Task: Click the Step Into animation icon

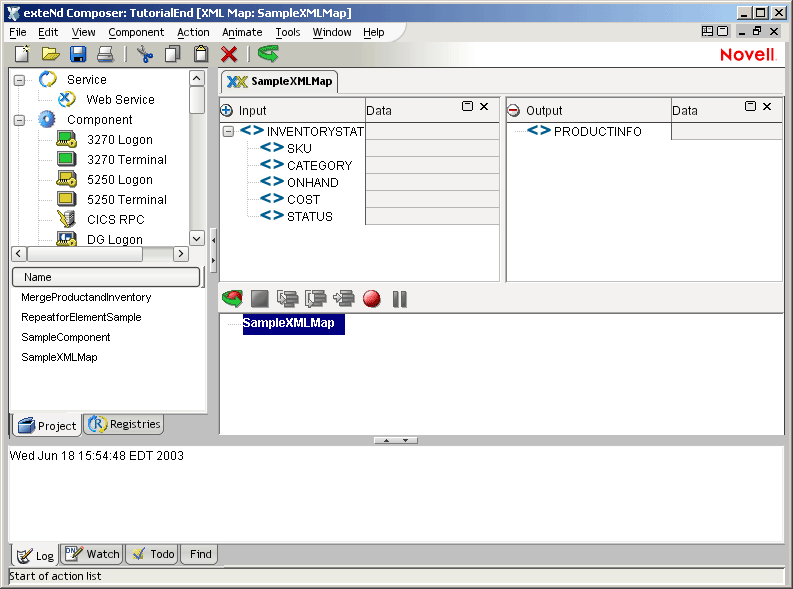Action: tap(288, 299)
